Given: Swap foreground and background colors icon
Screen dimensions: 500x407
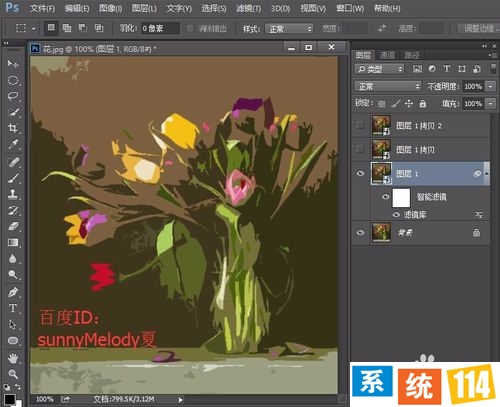Looking at the screenshot, I should 18,387.
